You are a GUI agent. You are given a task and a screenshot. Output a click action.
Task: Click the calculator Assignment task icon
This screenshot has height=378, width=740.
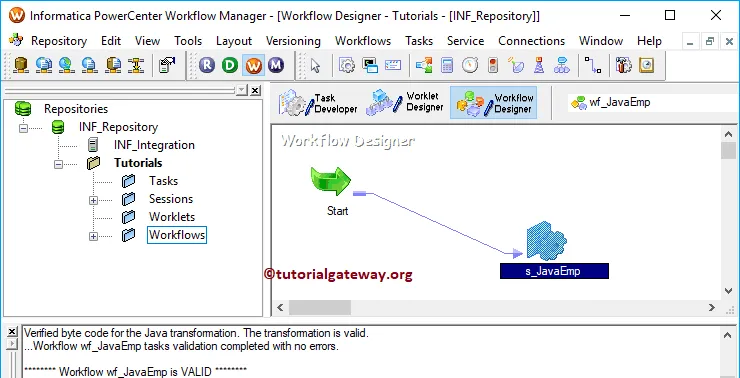[x=447, y=65]
